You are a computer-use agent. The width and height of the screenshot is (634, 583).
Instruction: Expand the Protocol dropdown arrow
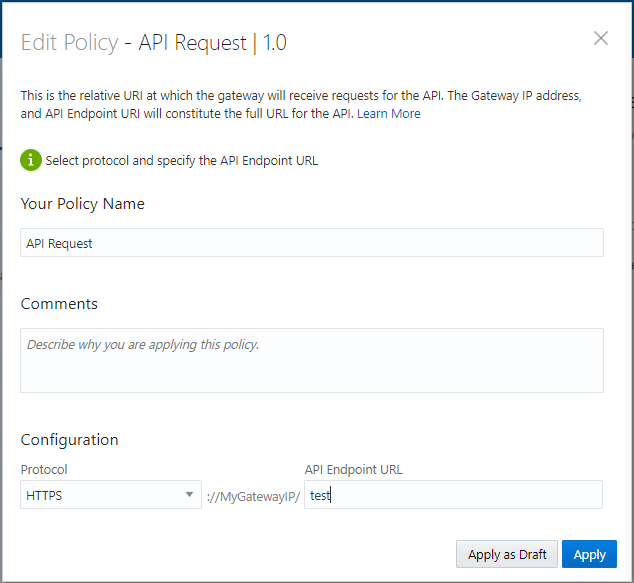click(x=190, y=495)
